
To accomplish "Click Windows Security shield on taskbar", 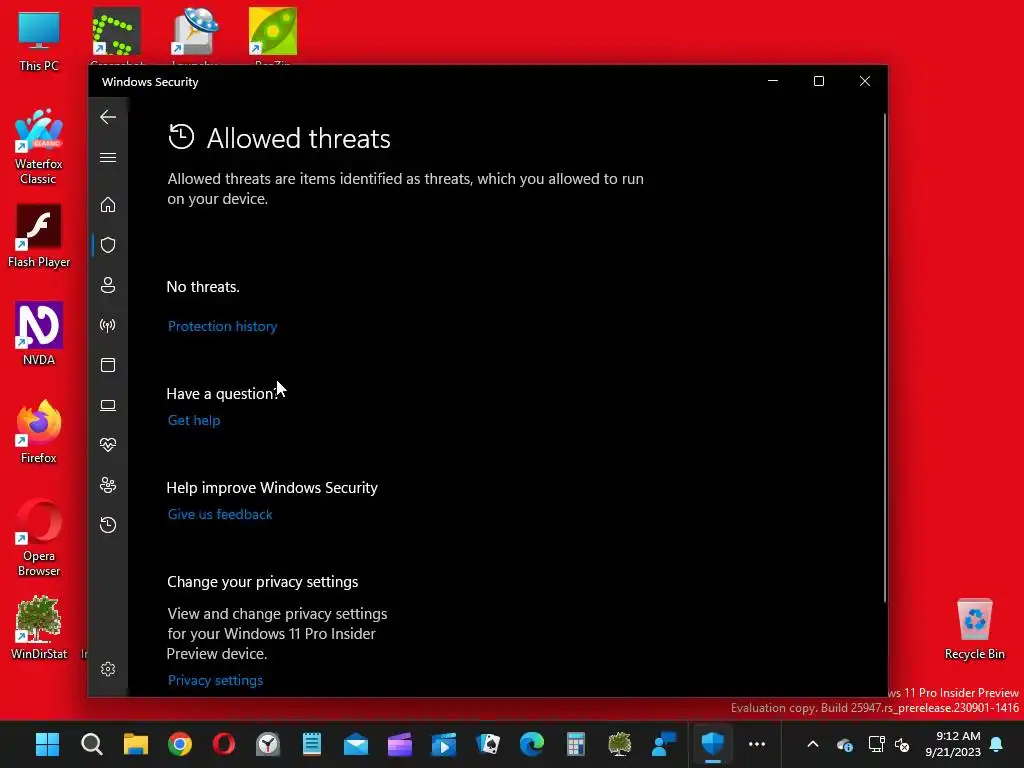I will click(712, 744).
